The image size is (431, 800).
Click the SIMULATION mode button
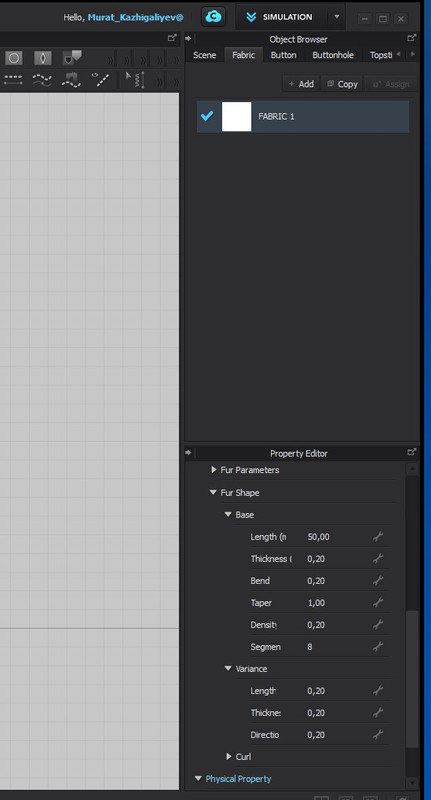pyautogui.click(x=282, y=17)
